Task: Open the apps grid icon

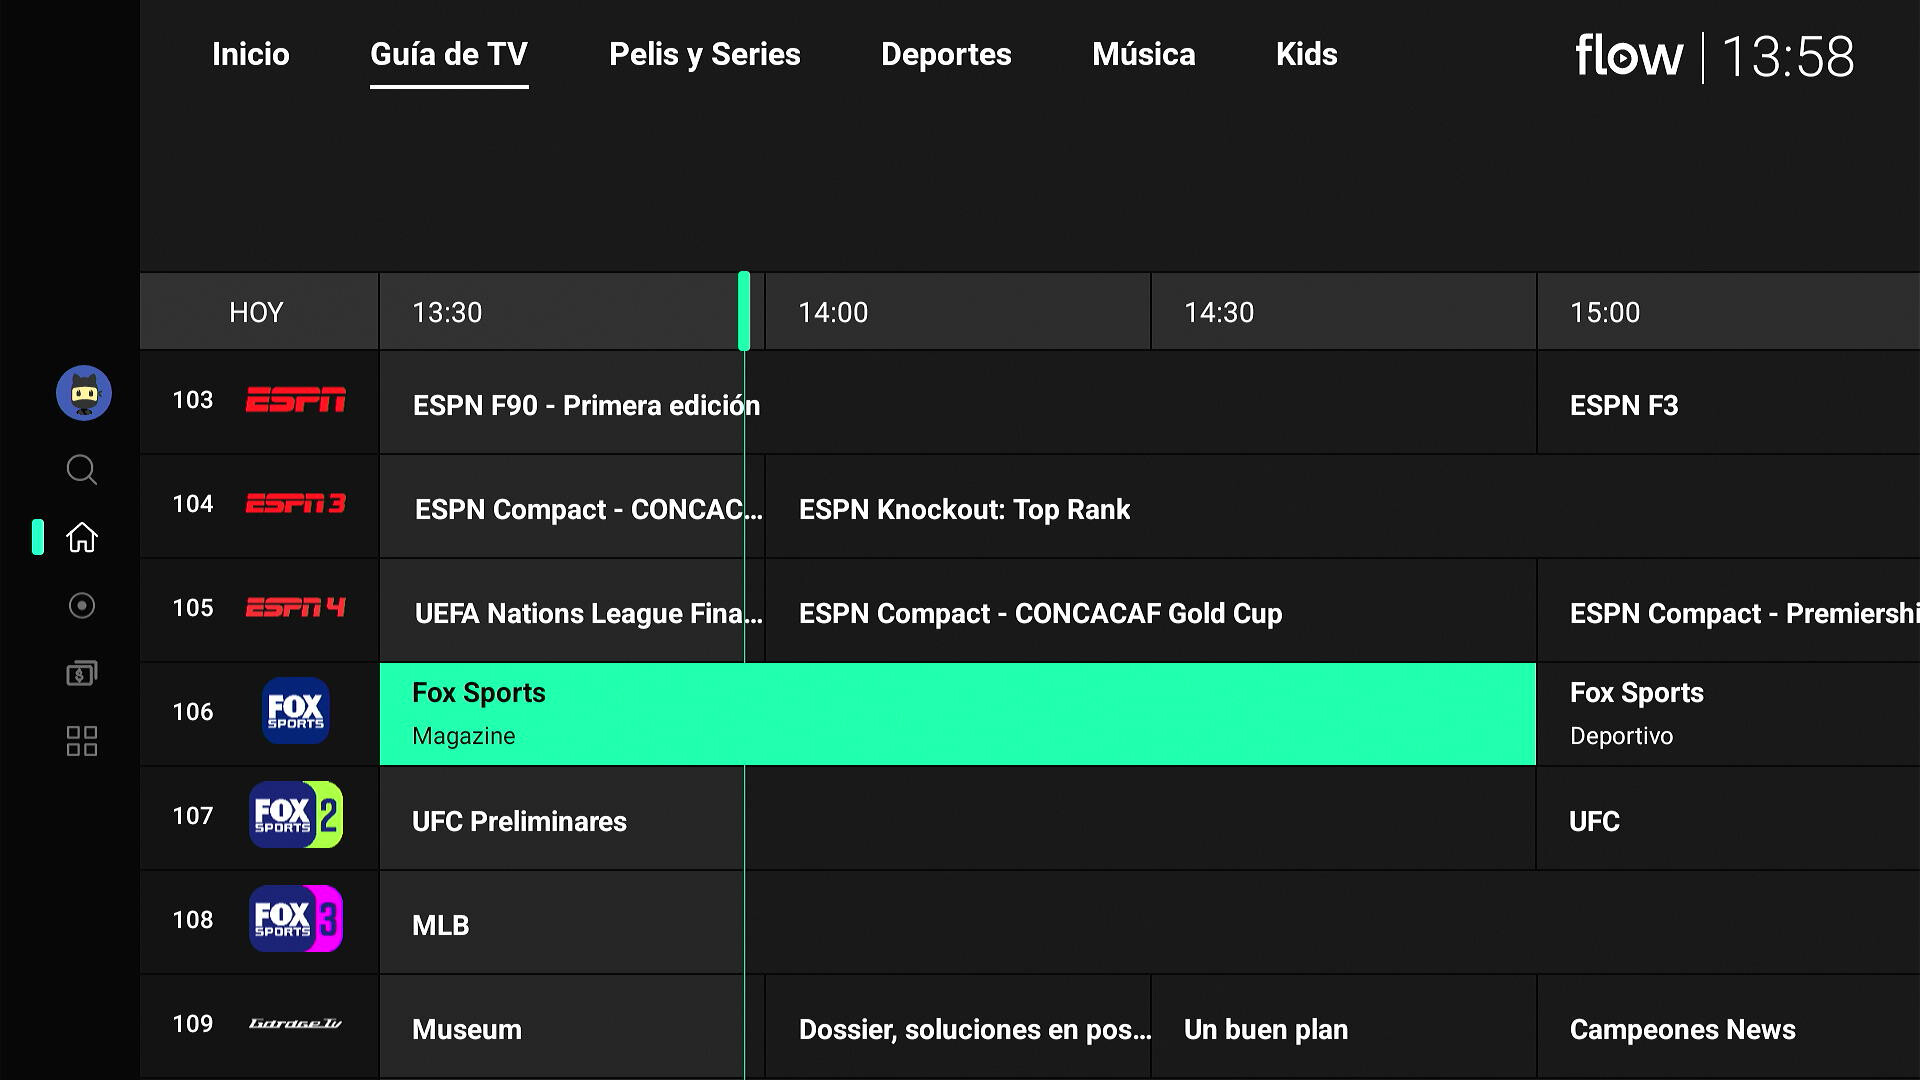Action: point(82,742)
